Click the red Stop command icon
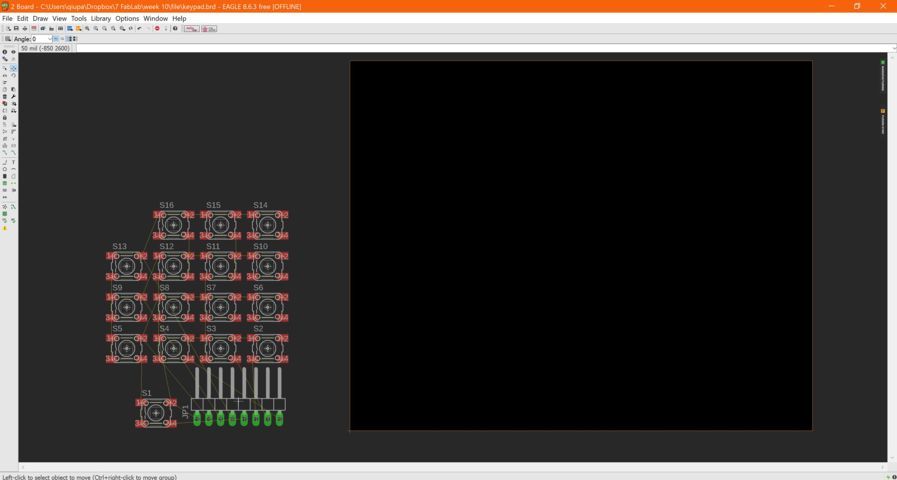 [x=157, y=29]
